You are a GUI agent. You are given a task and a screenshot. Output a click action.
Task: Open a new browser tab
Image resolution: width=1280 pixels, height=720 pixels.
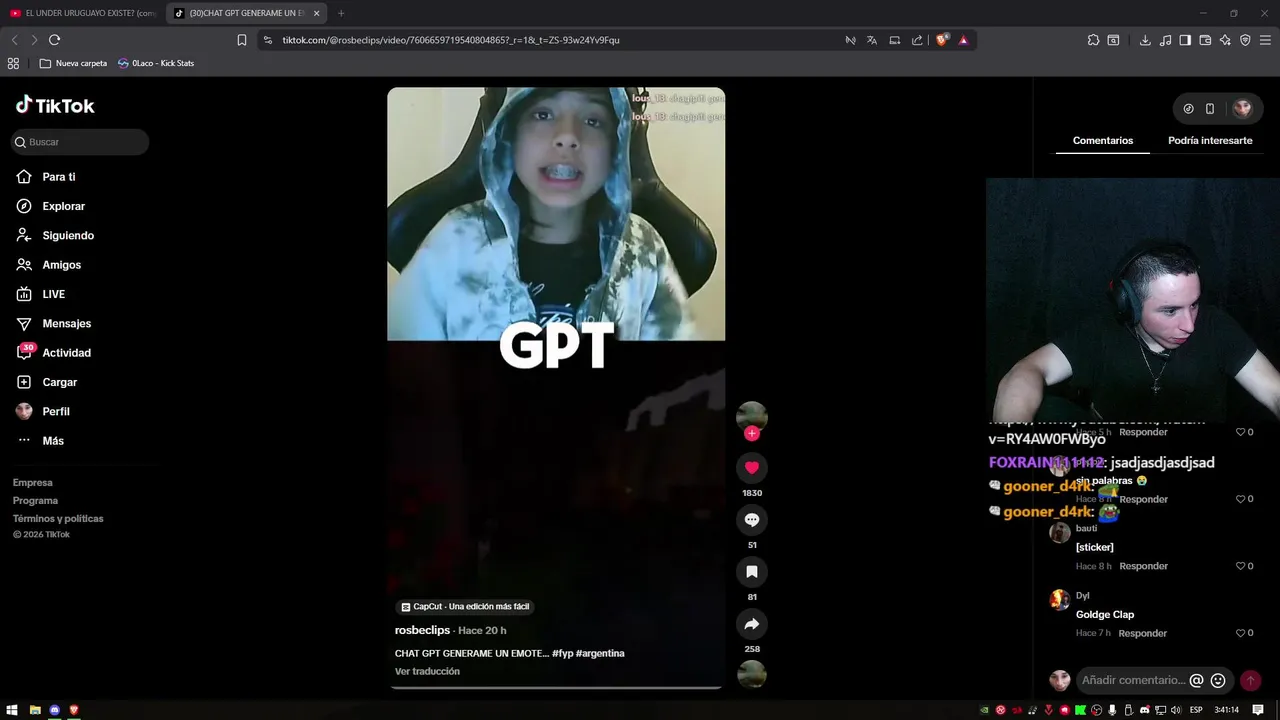pyautogui.click(x=341, y=13)
